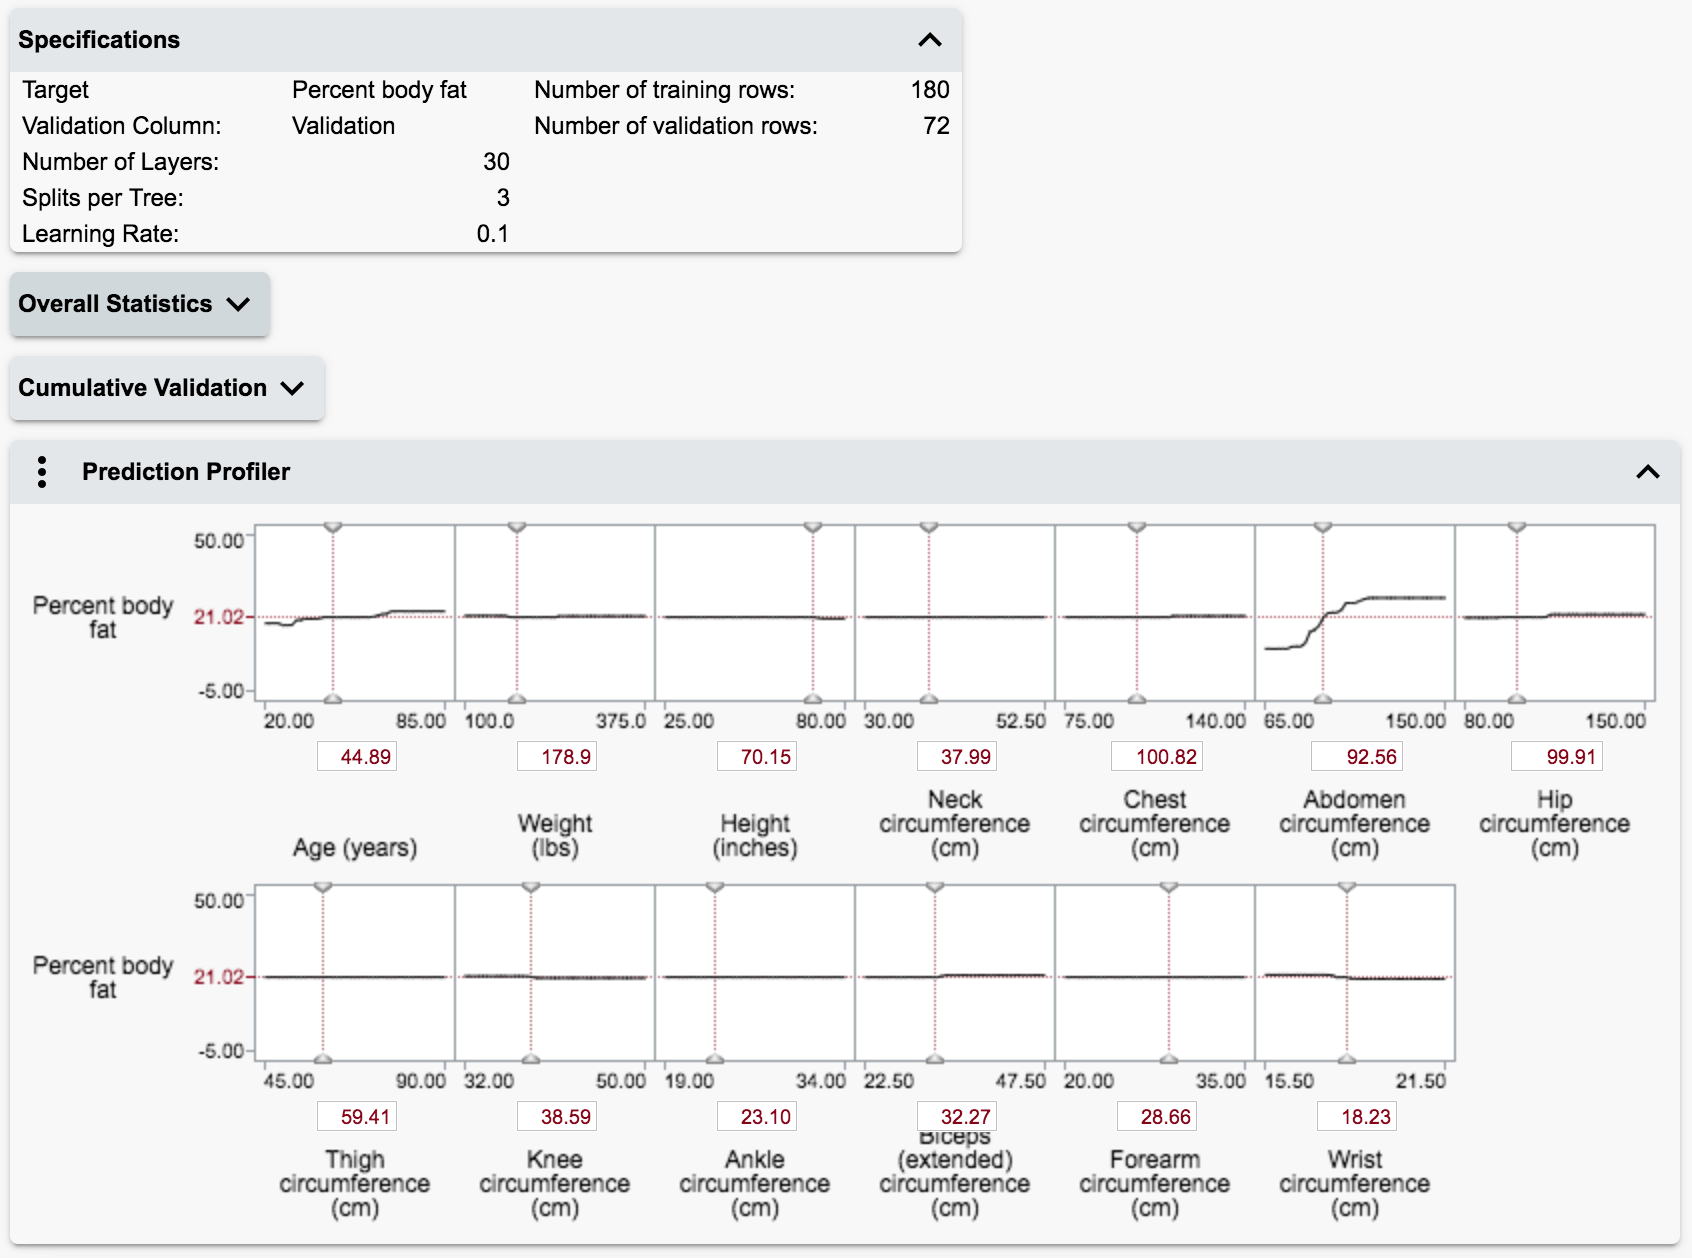This screenshot has width=1692, height=1258.
Task: Click the Forearm circumference value 28.66
Action: 1156,1116
